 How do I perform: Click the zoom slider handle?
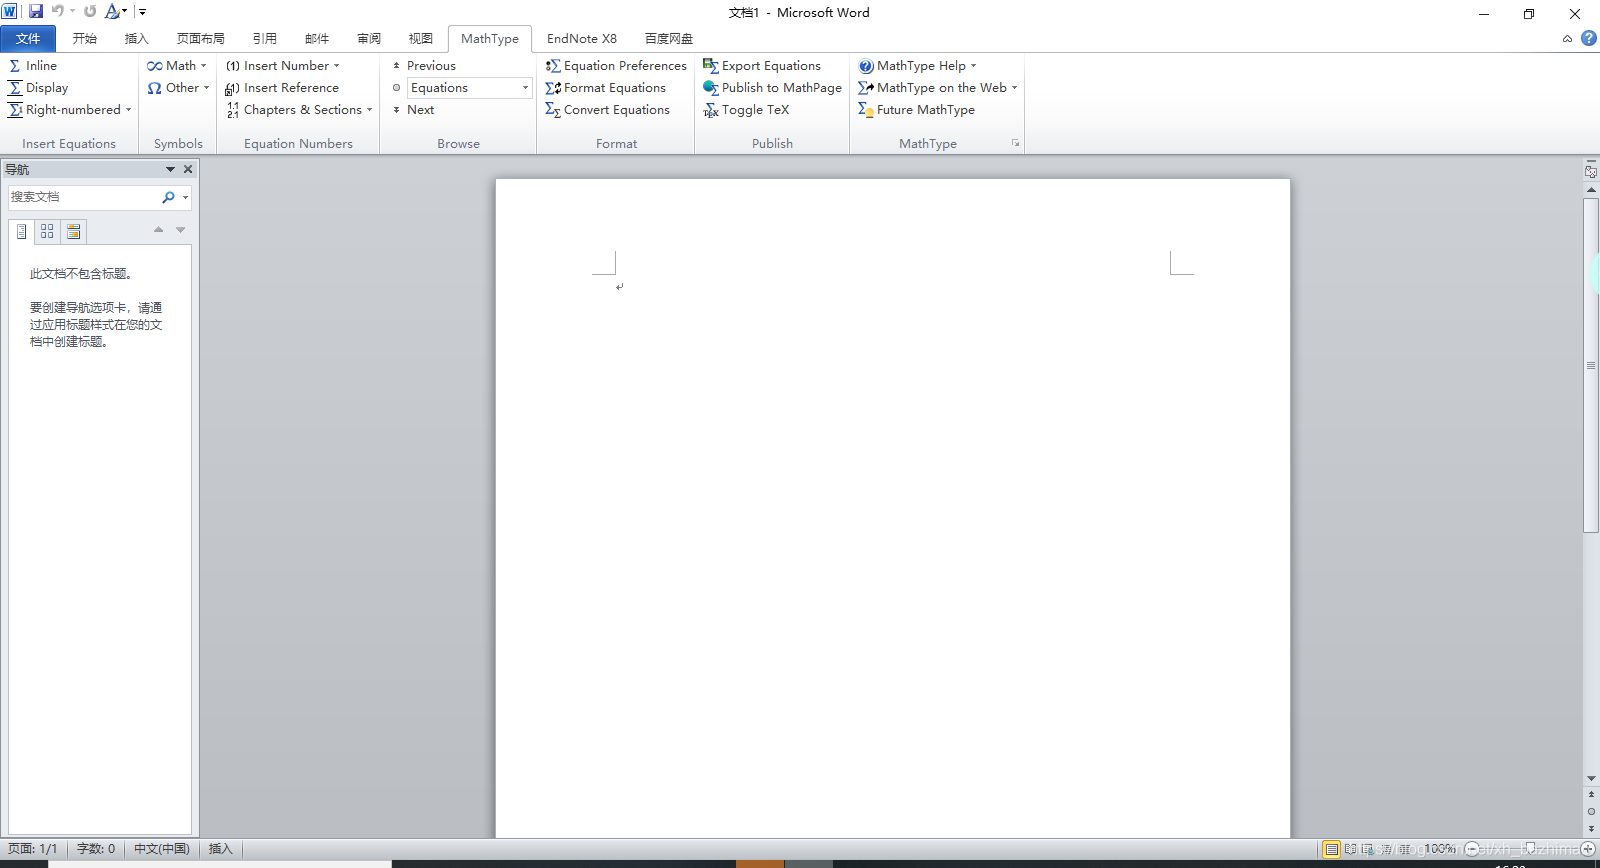click(1530, 848)
